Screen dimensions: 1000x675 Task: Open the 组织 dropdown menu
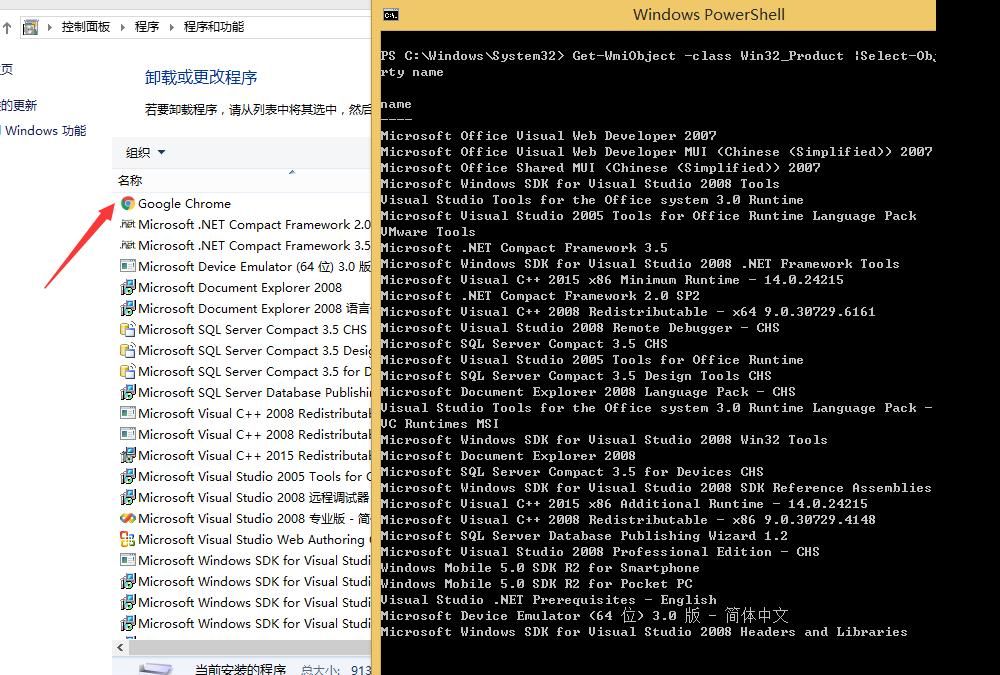point(145,152)
